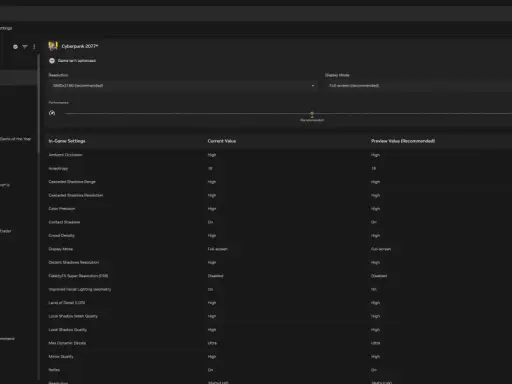
Task: Click the 'Cyberpunk 2077' game title text
Action: coord(80,46)
